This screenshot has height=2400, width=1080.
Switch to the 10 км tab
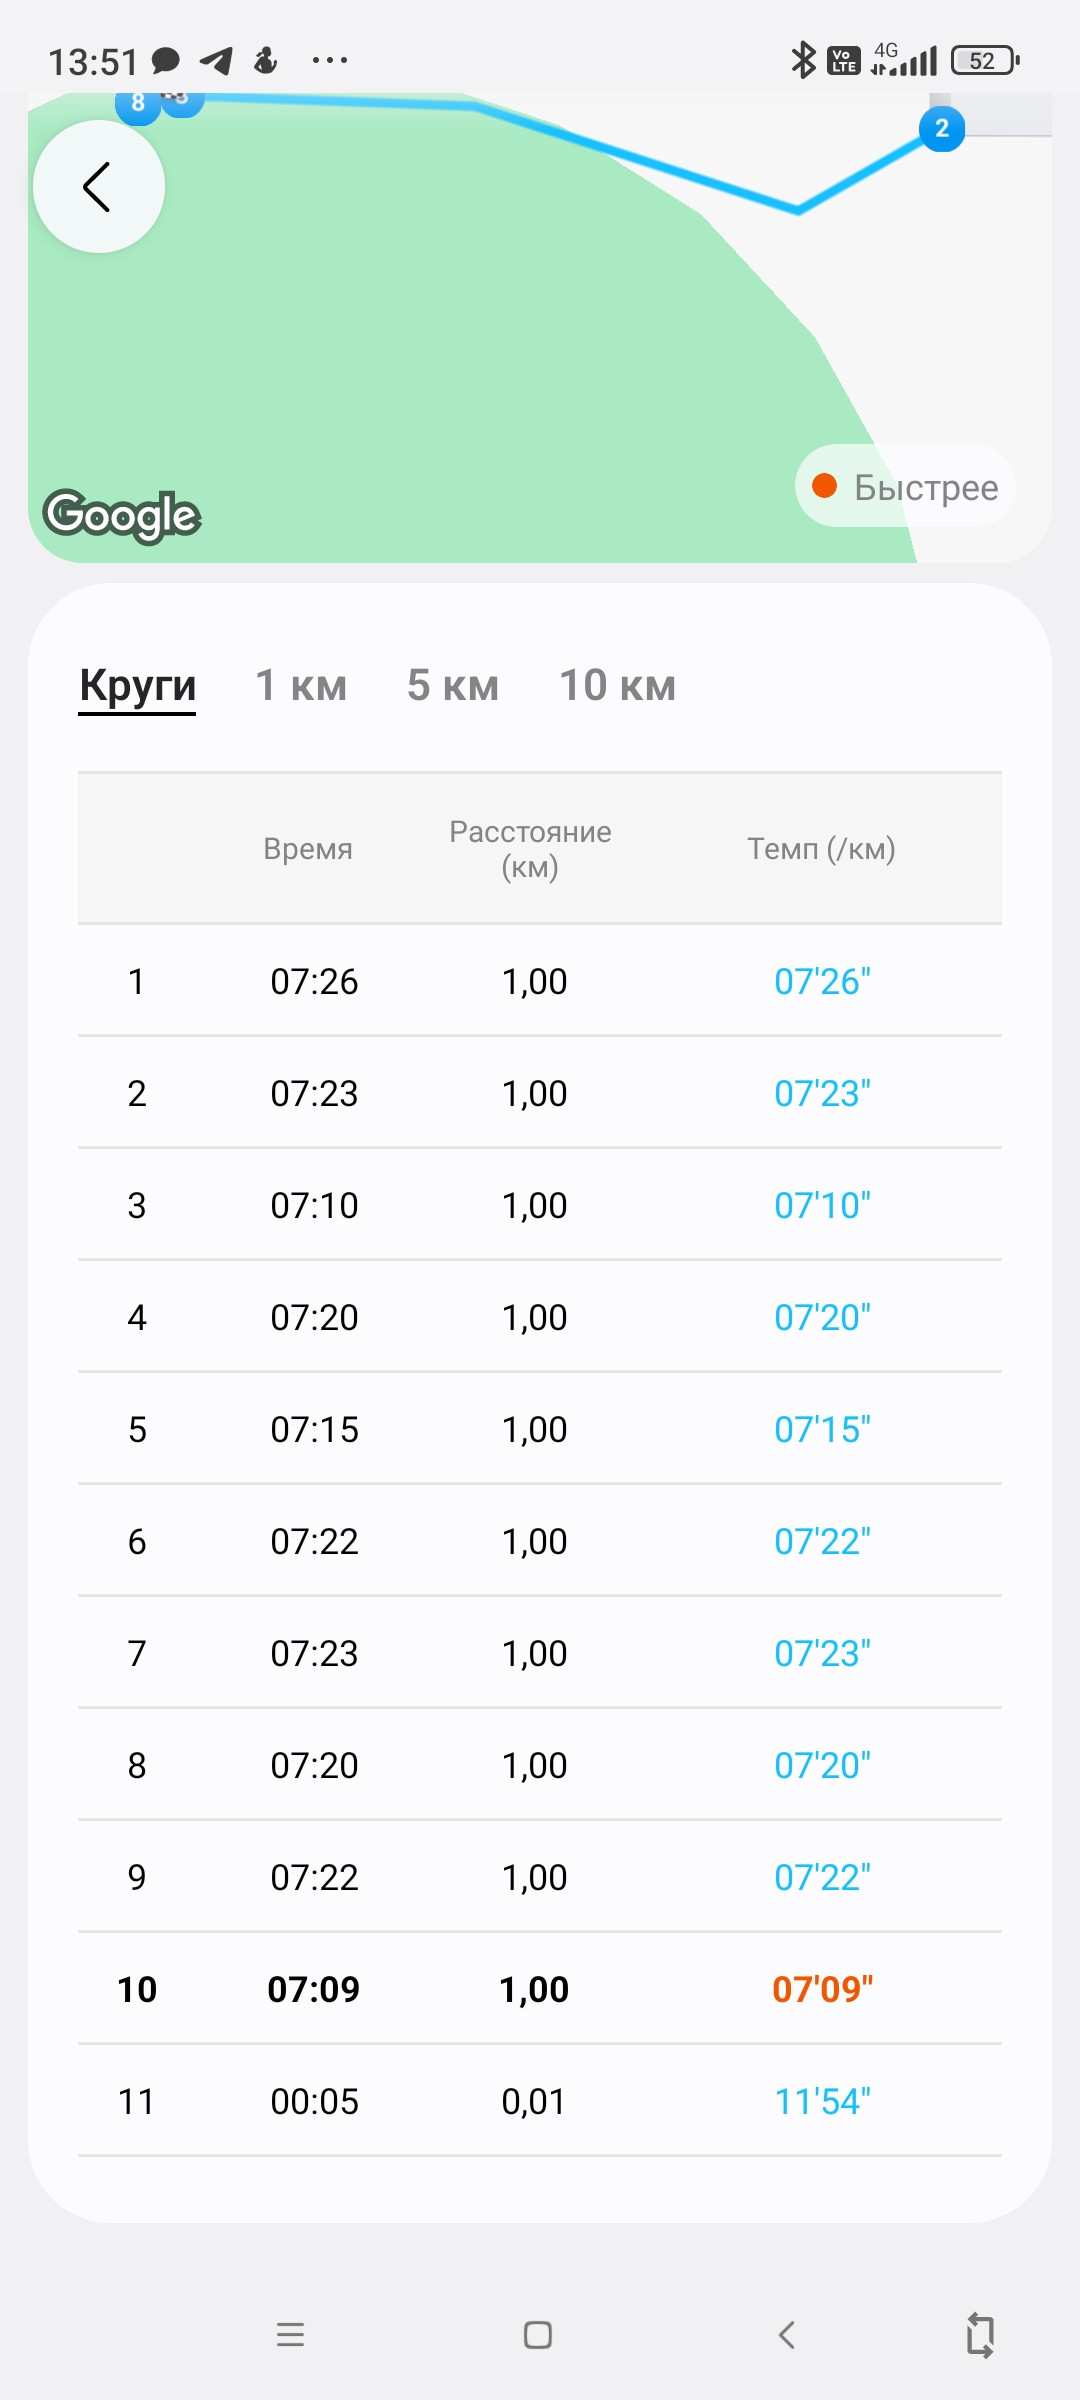coord(618,686)
